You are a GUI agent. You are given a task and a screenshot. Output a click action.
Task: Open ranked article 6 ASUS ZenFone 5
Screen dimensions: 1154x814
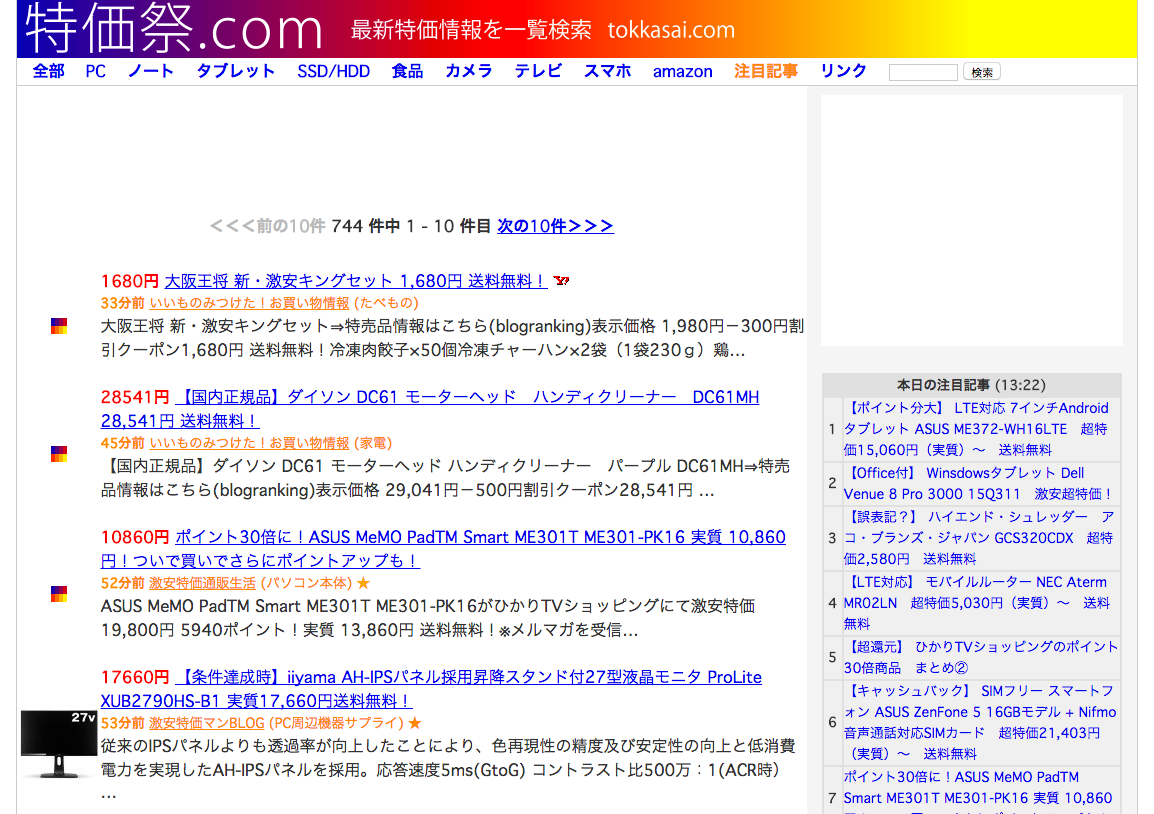(x=980, y=722)
